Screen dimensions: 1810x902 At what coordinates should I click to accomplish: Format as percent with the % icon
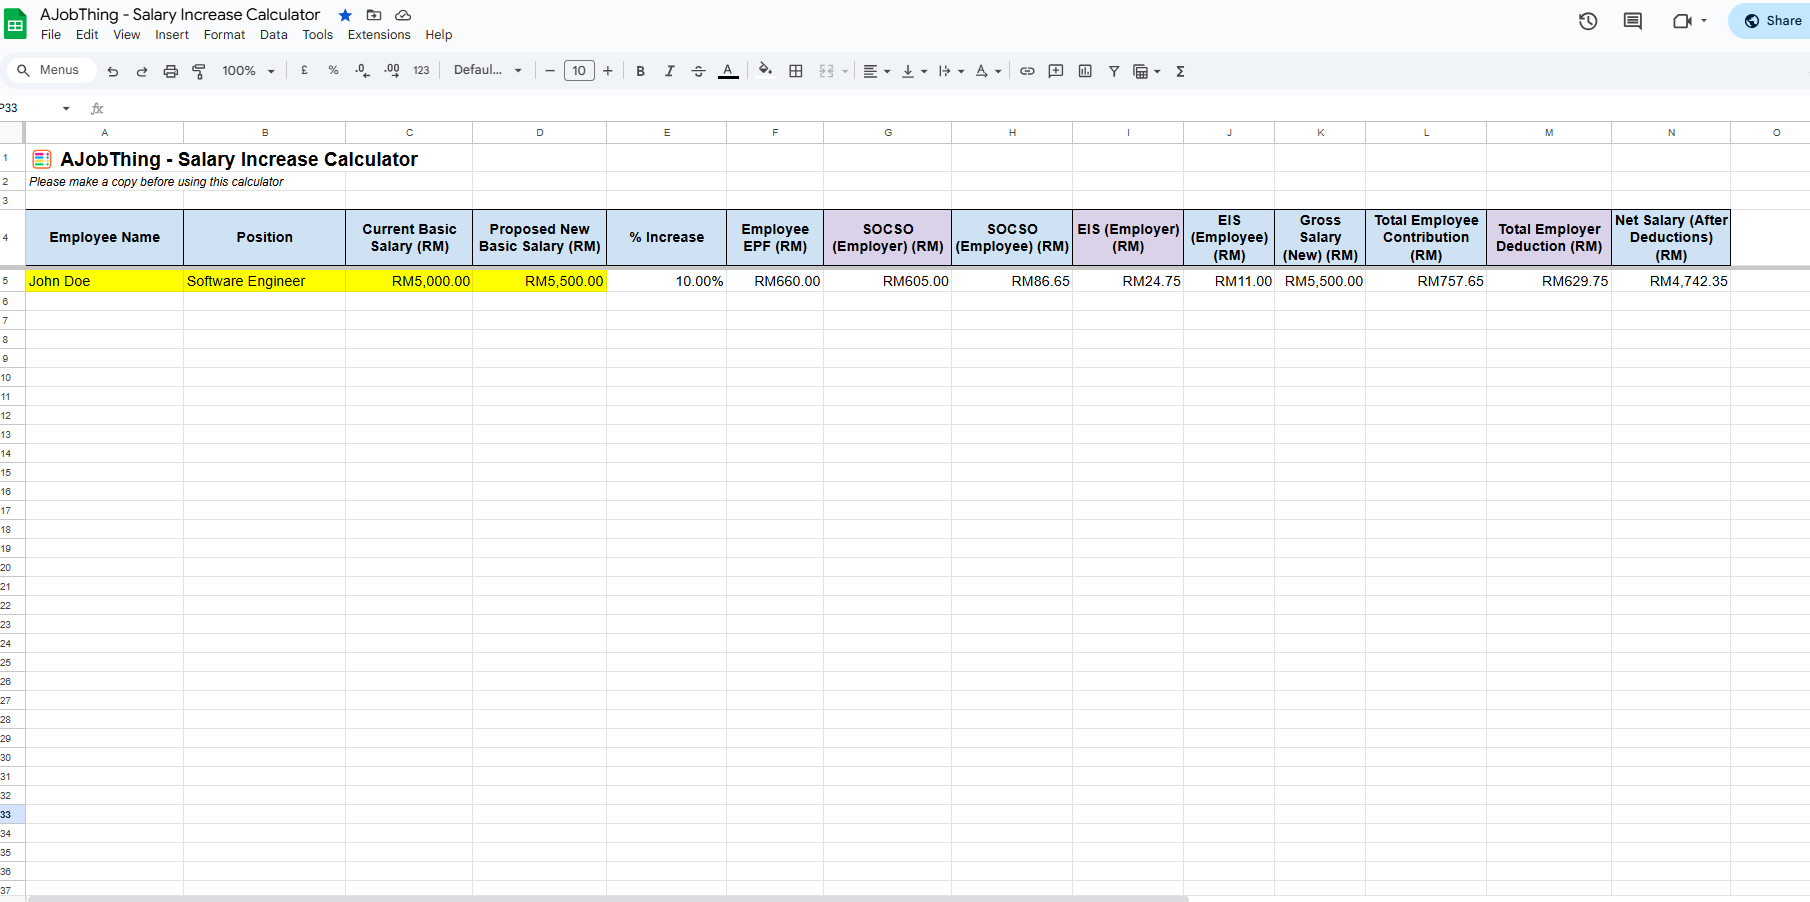click(x=333, y=71)
